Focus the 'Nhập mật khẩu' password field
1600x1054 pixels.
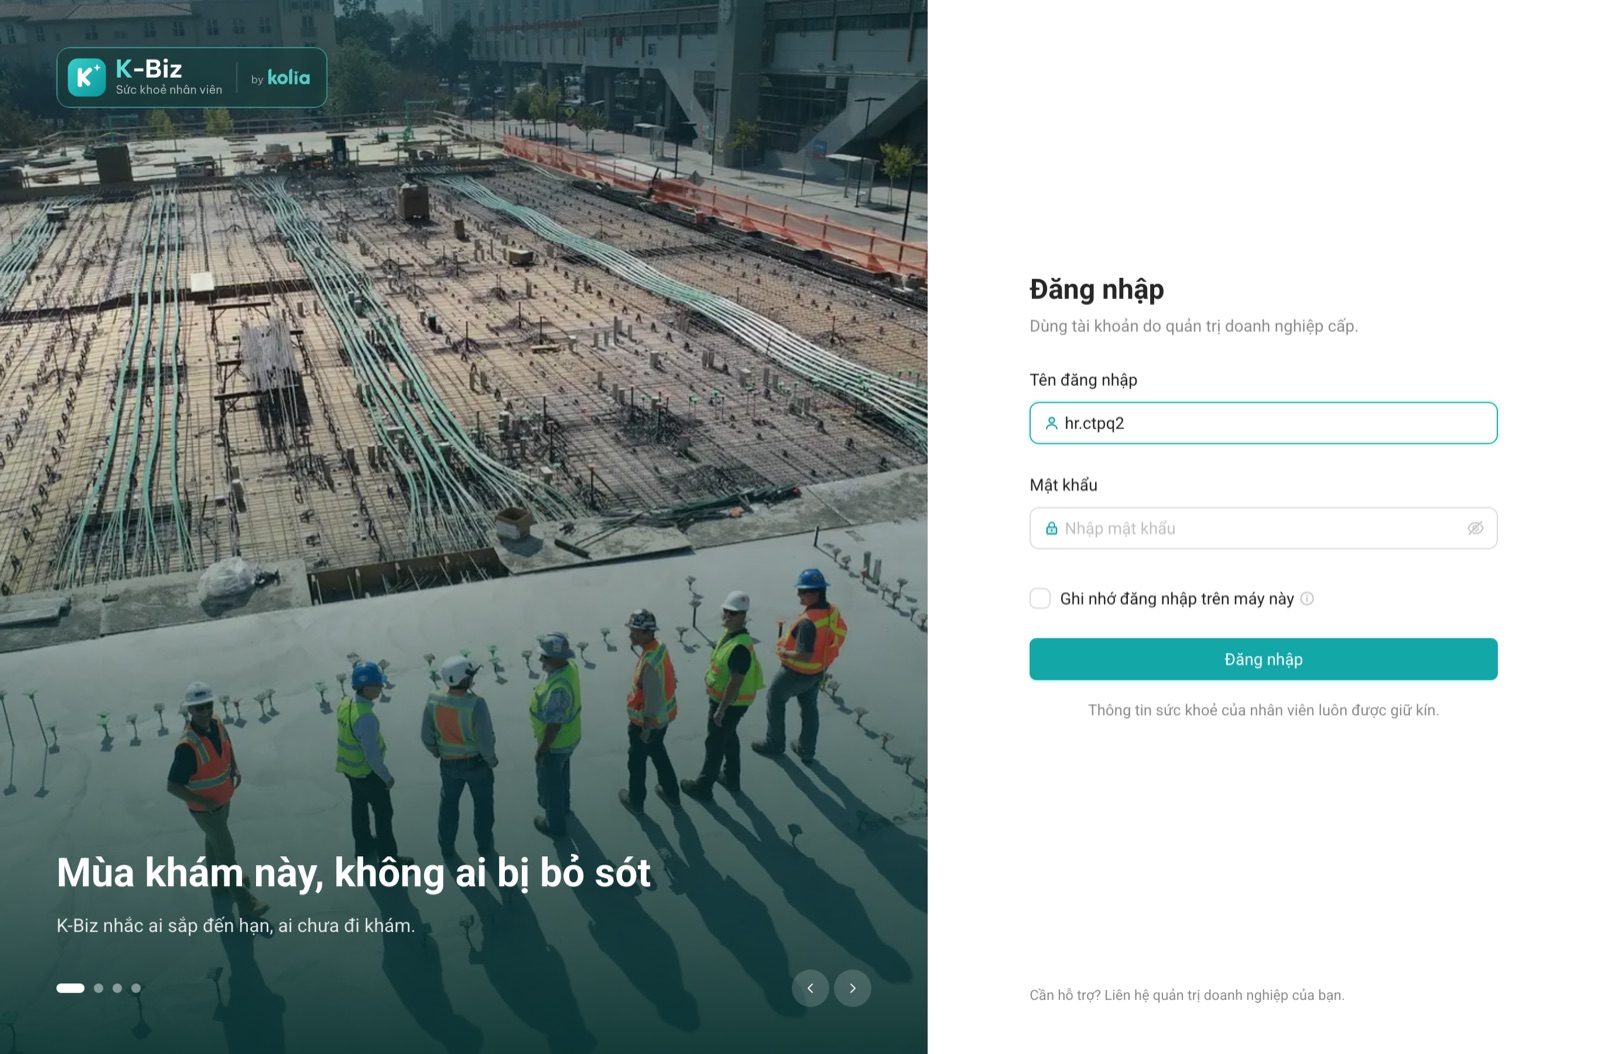[x=1263, y=528]
